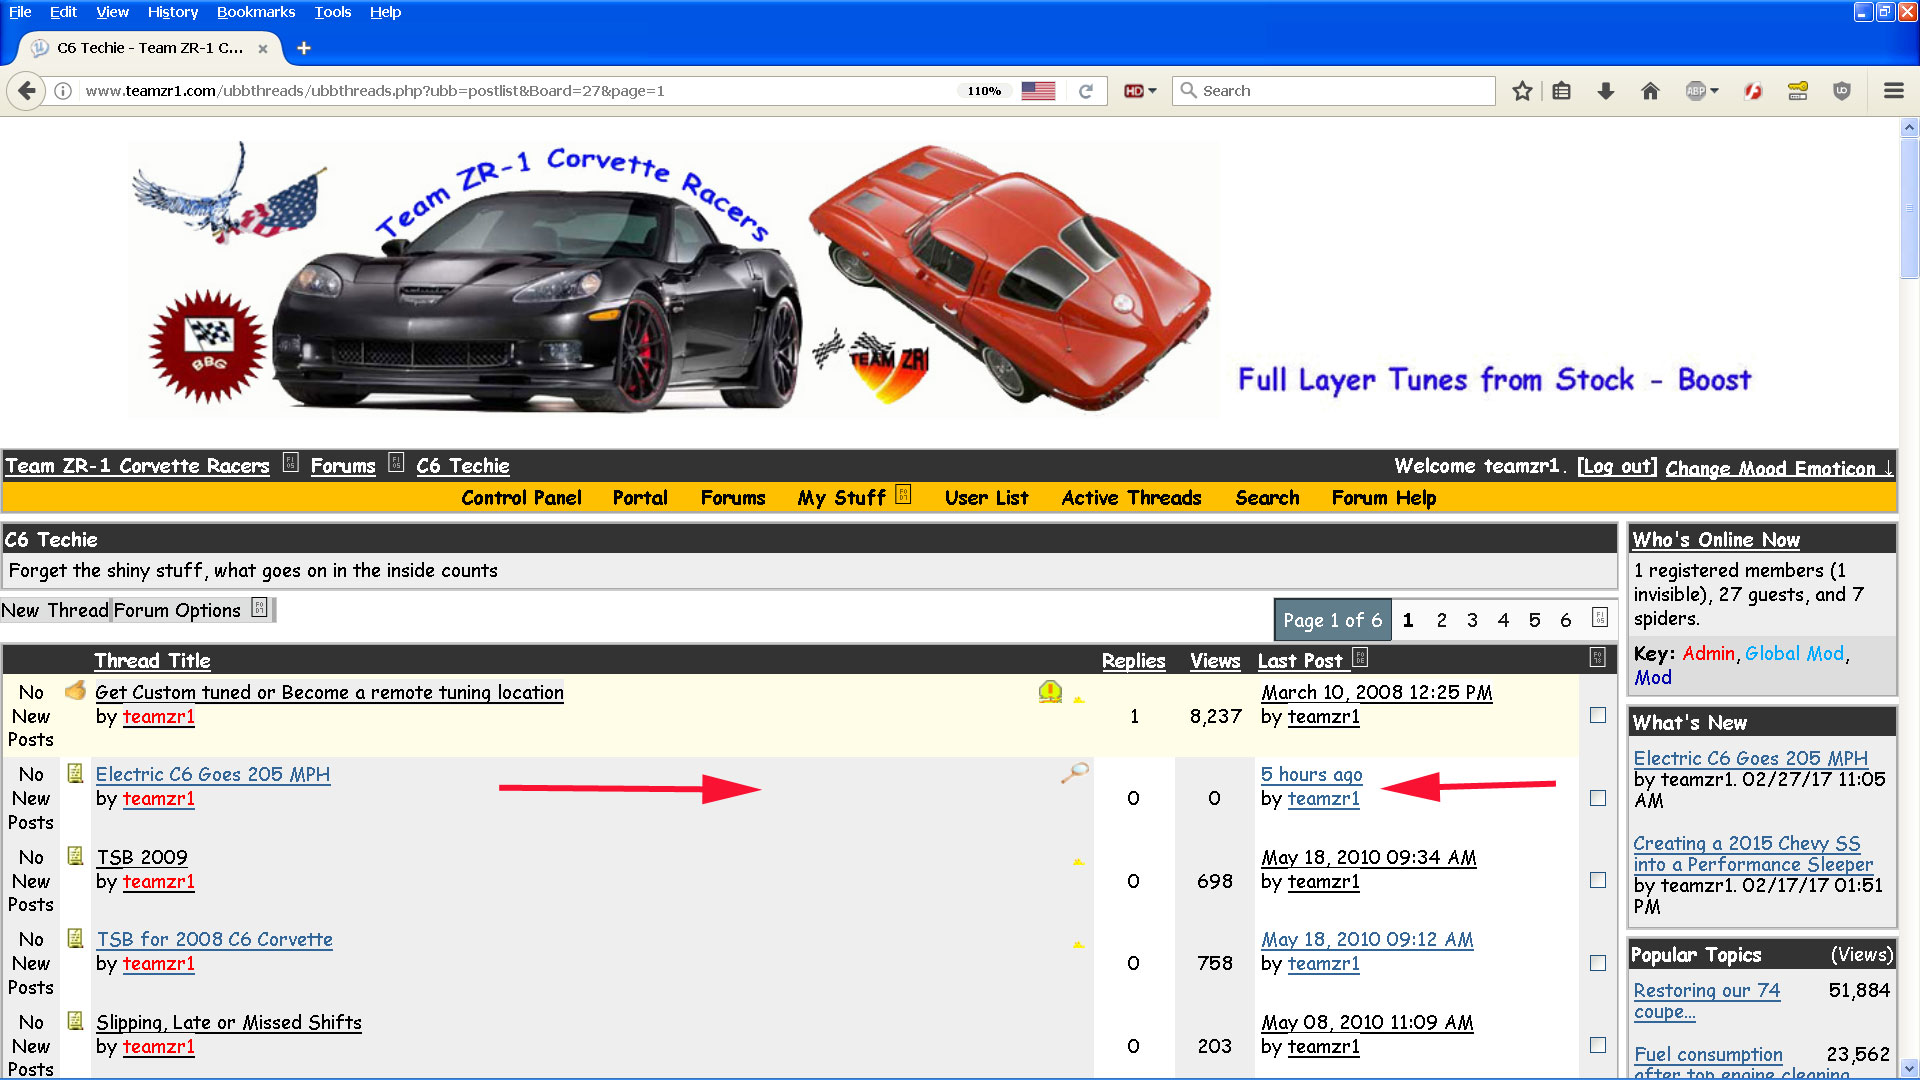1920x1080 pixels.
Task: Click the vertical page scrollbar thumb
Action: [1909, 208]
